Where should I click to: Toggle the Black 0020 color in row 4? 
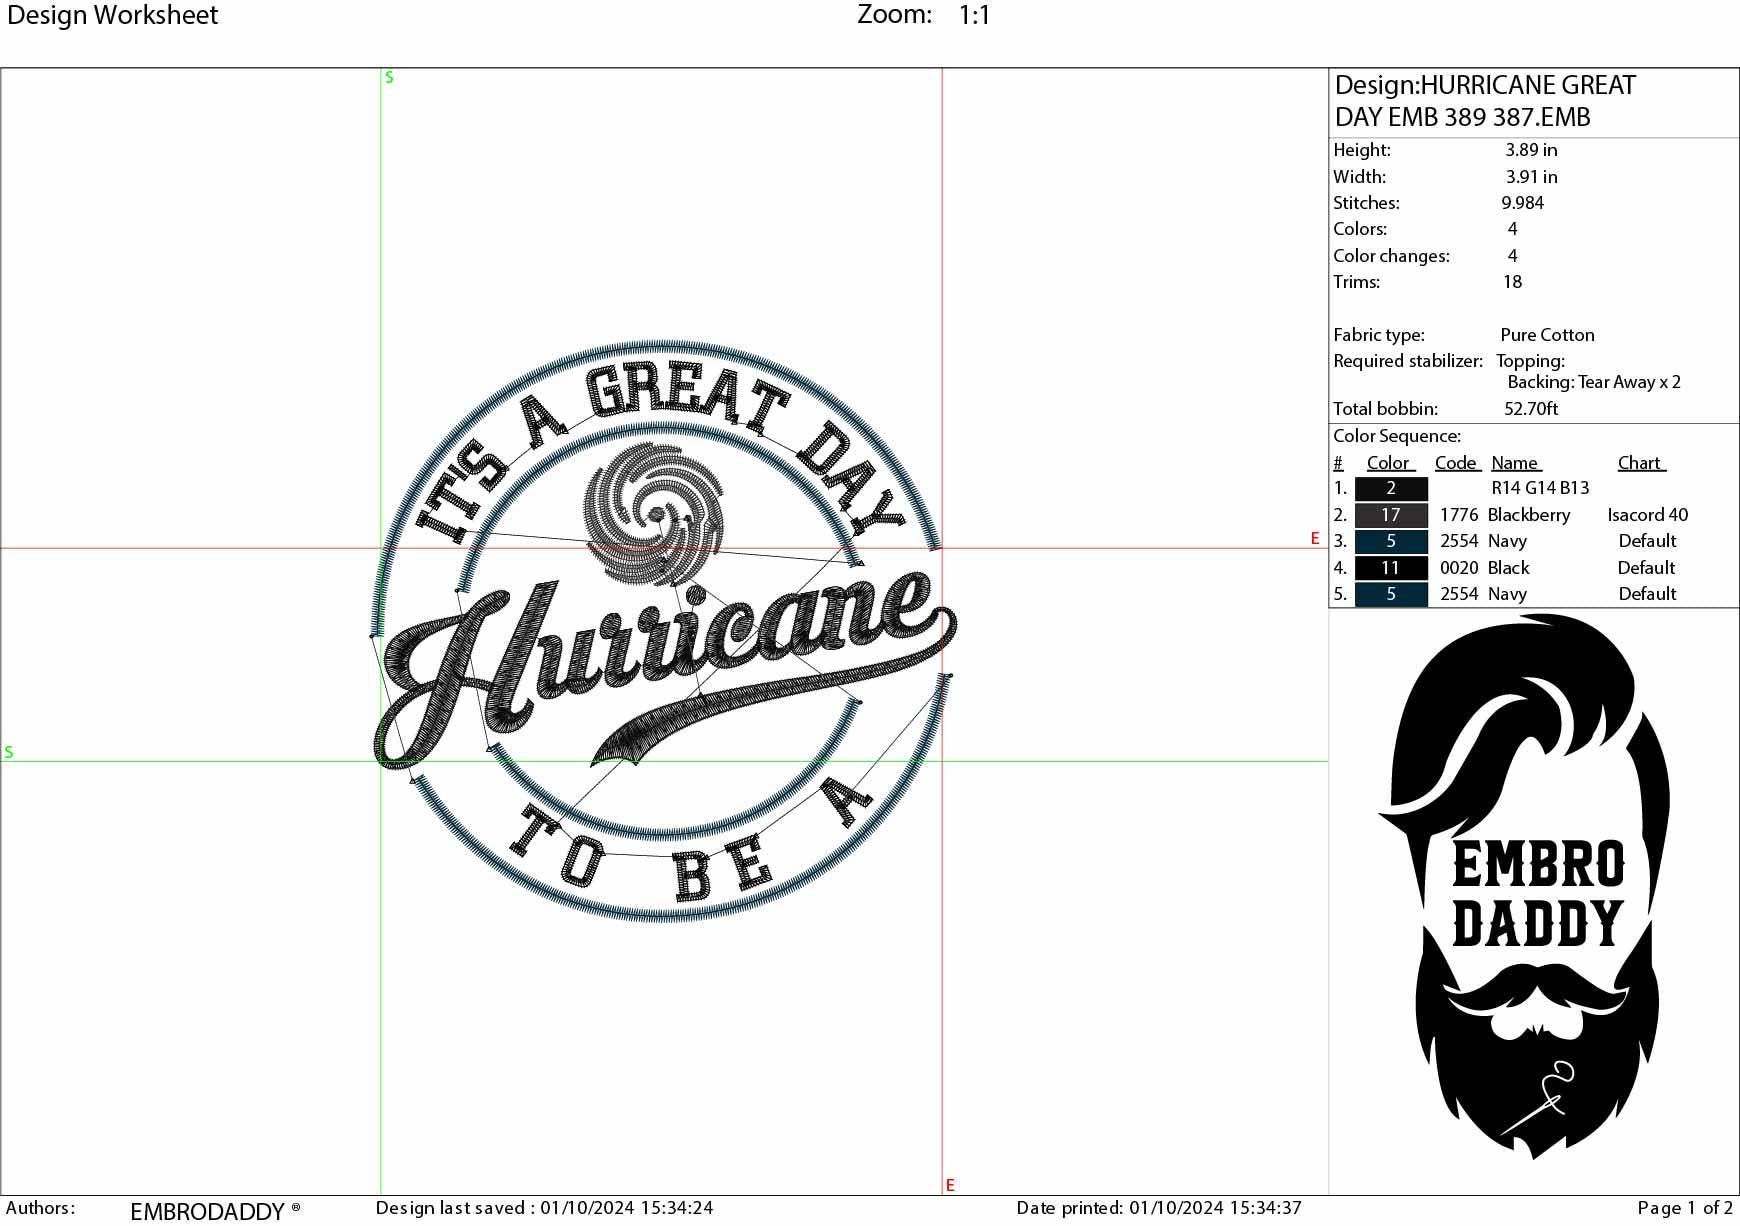coord(1390,567)
